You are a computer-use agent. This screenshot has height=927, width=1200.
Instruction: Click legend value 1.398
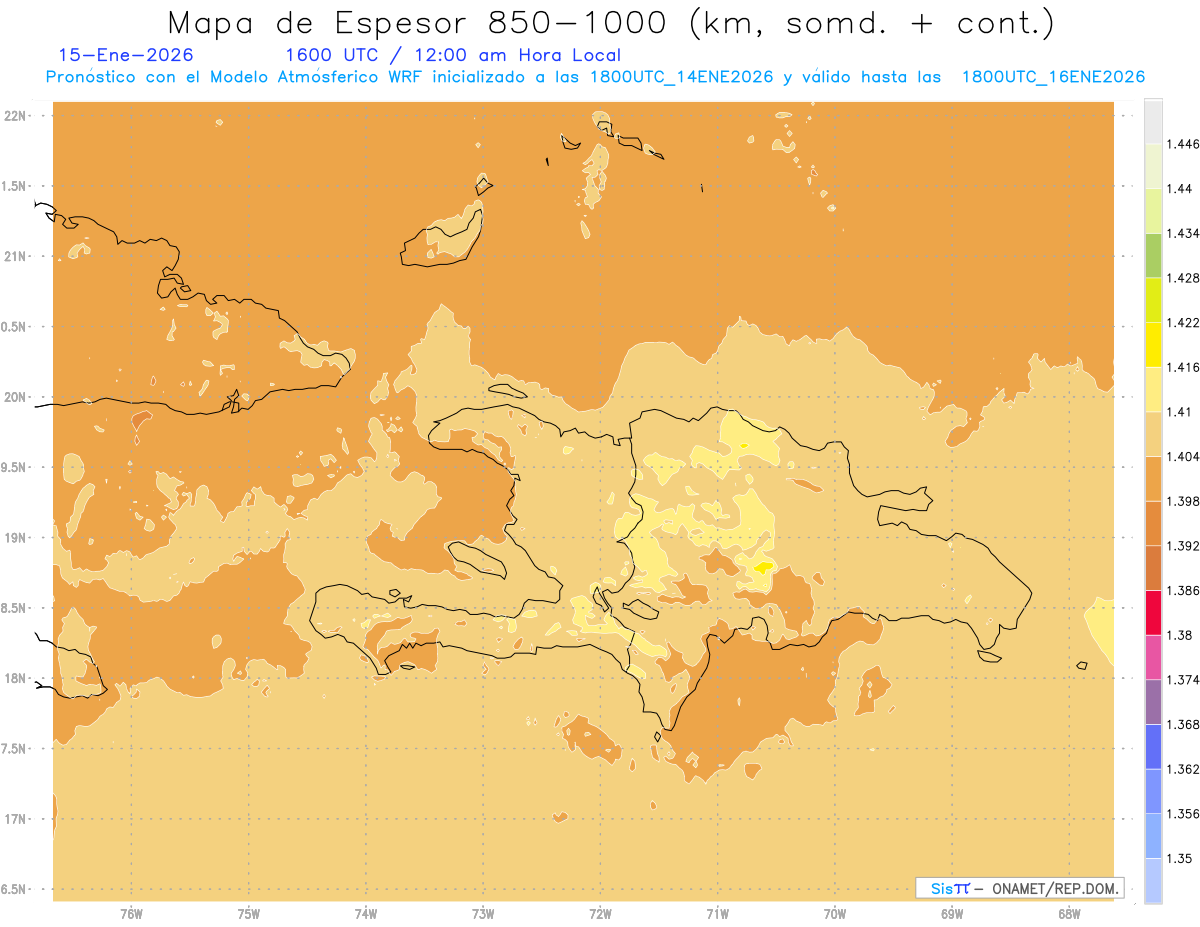coord(1182,501)
